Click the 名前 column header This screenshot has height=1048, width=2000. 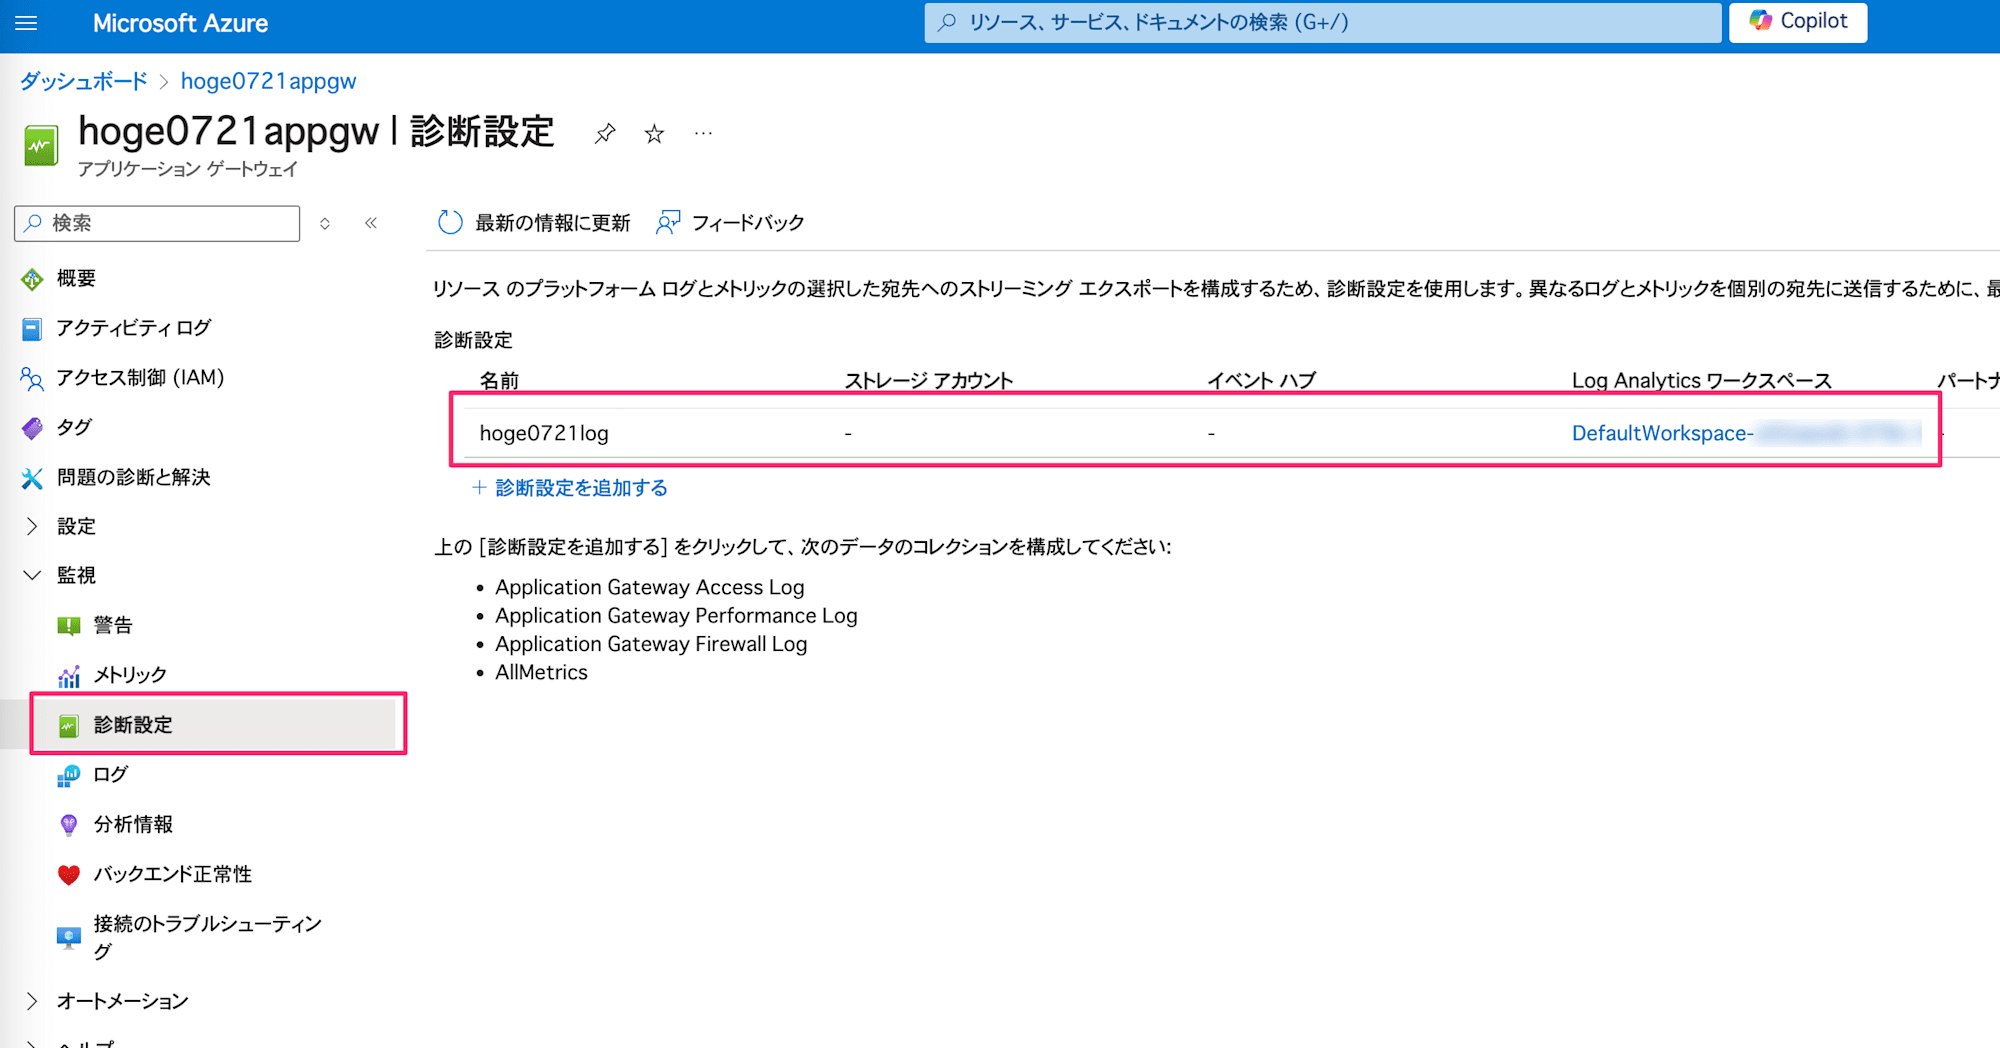pos(499,380)
